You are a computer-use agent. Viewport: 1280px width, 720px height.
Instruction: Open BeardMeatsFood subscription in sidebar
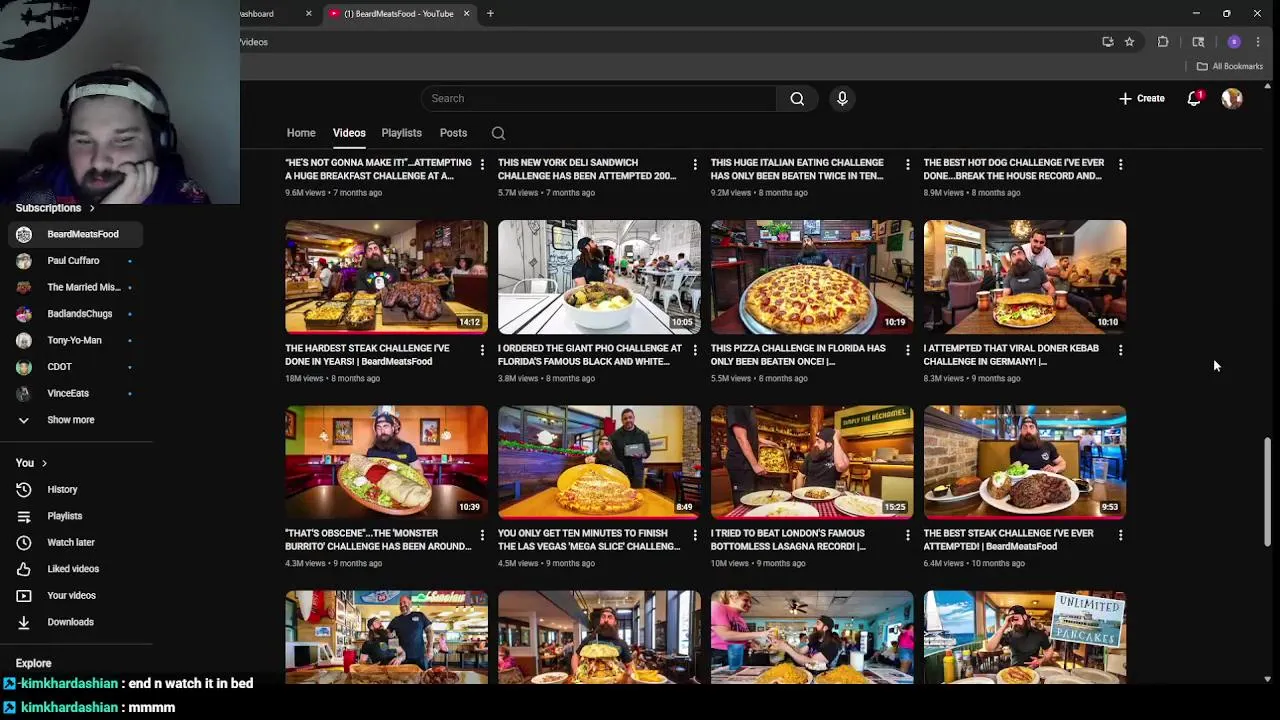(76, 234)
